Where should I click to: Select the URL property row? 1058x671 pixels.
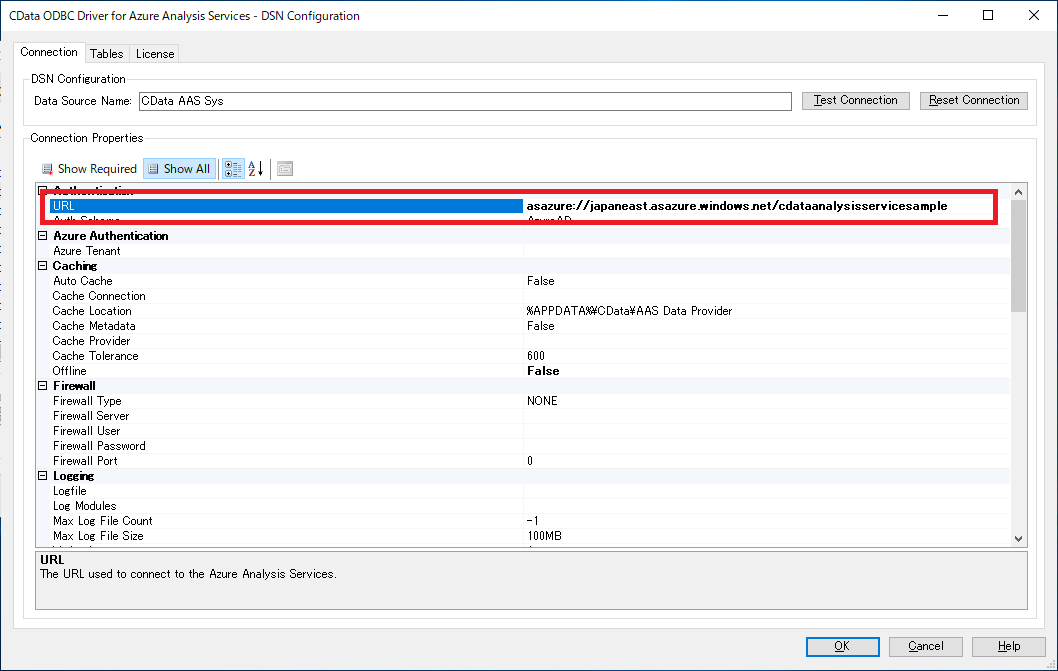286,206
